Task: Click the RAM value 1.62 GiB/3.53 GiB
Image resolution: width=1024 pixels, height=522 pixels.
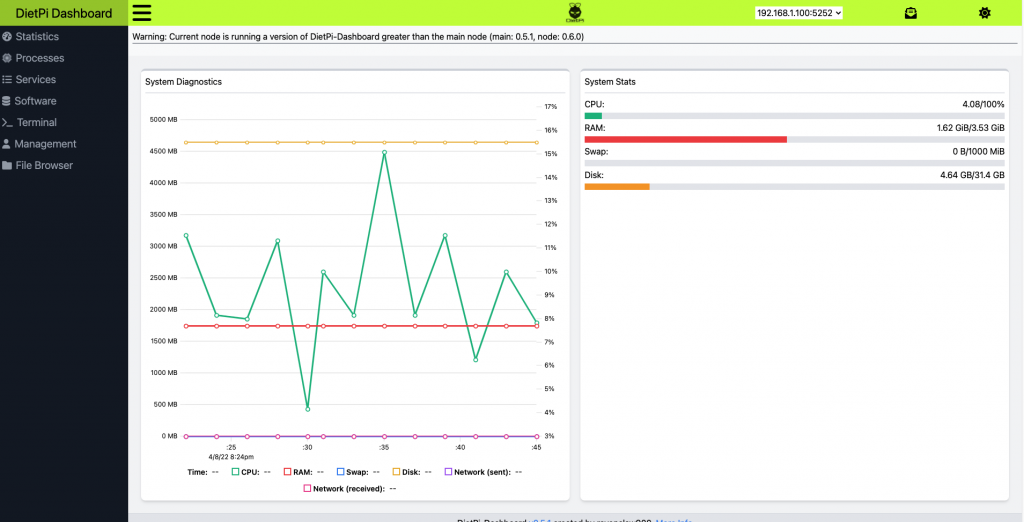Action: click(970, 128)
